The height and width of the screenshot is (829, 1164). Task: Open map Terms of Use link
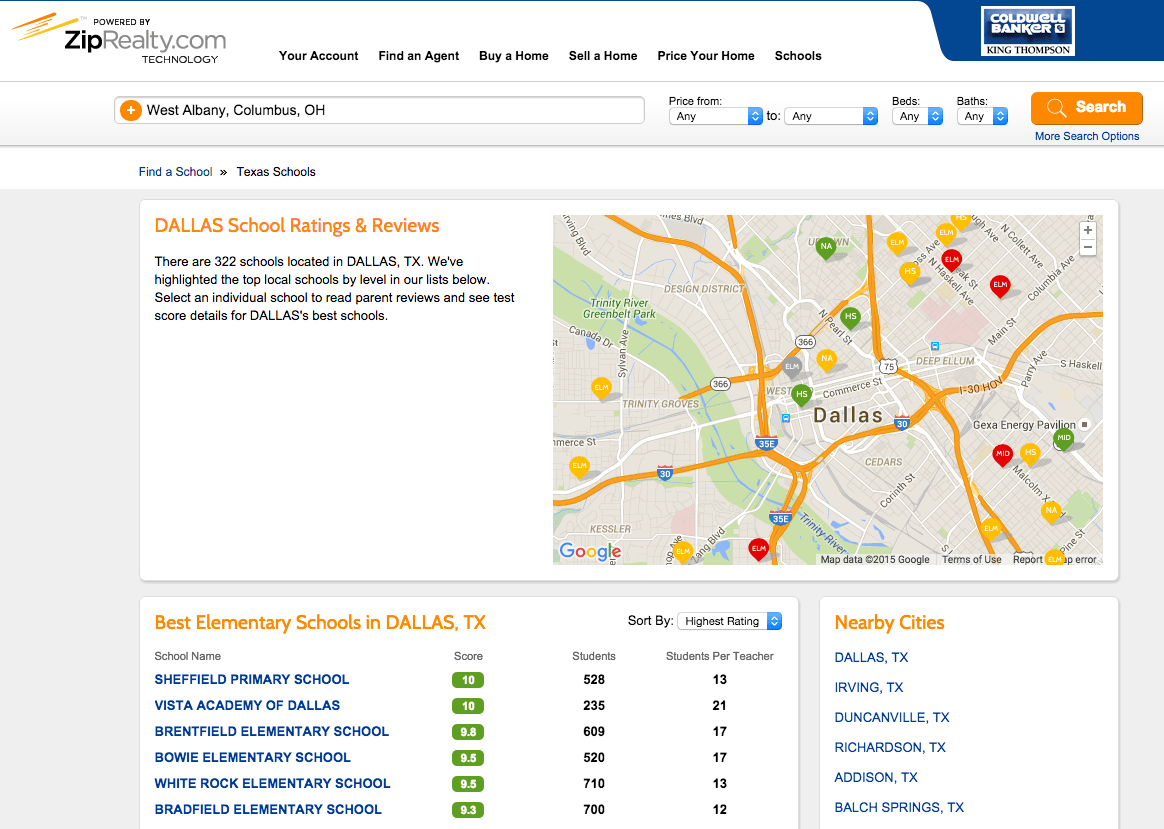[972, 560]
